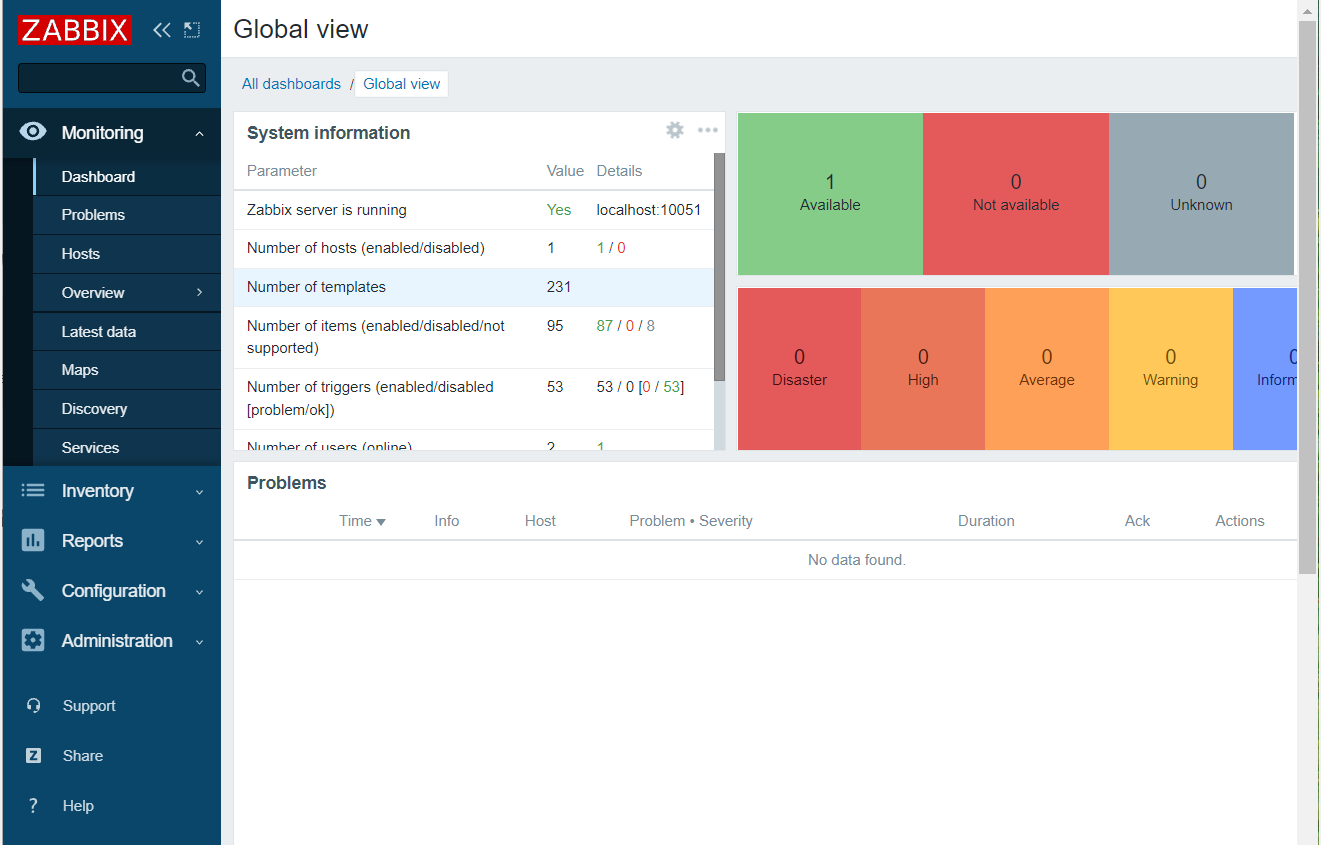Open Reports via its bar-chart icon
1321x845 pixels.
[32, 540]
